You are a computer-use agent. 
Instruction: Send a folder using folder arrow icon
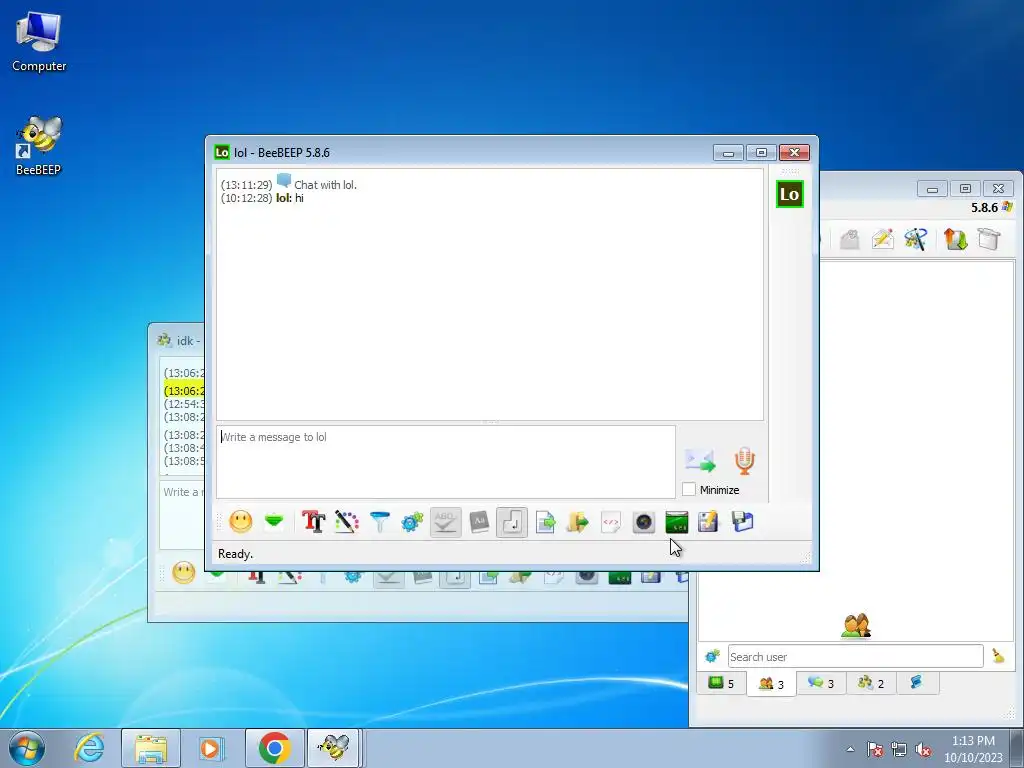pos(577,522)
